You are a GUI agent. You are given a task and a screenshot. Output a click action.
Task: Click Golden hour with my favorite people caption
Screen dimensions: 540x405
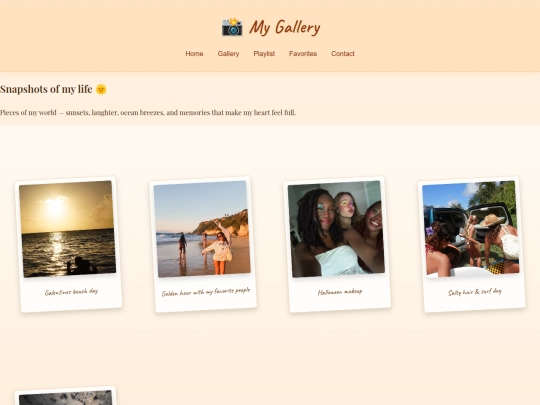[206, 292]
